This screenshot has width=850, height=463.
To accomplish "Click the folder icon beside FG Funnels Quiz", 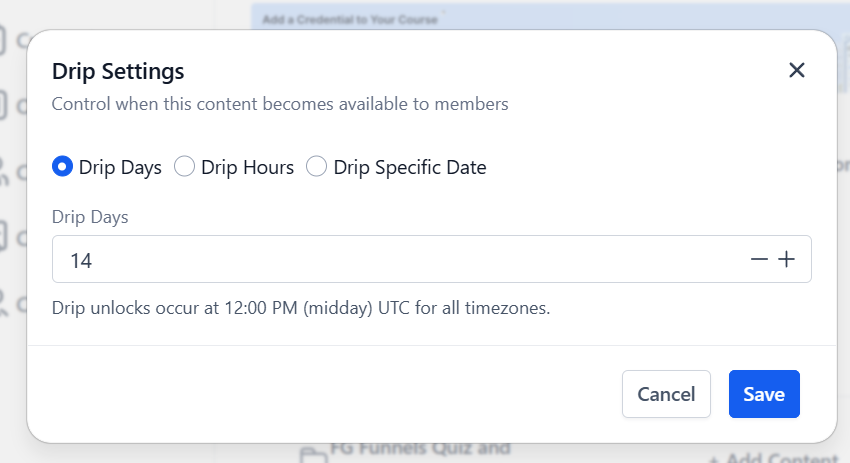I will pos(313,455).
